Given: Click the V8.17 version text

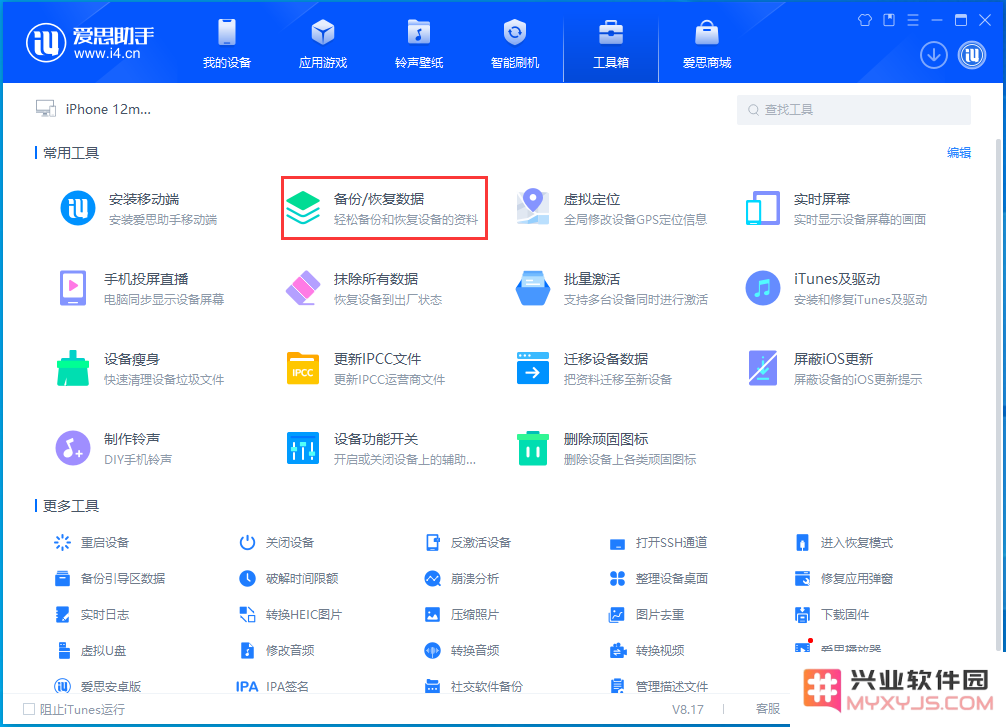Looking at the screenshot, I should [x=688, y=709].
